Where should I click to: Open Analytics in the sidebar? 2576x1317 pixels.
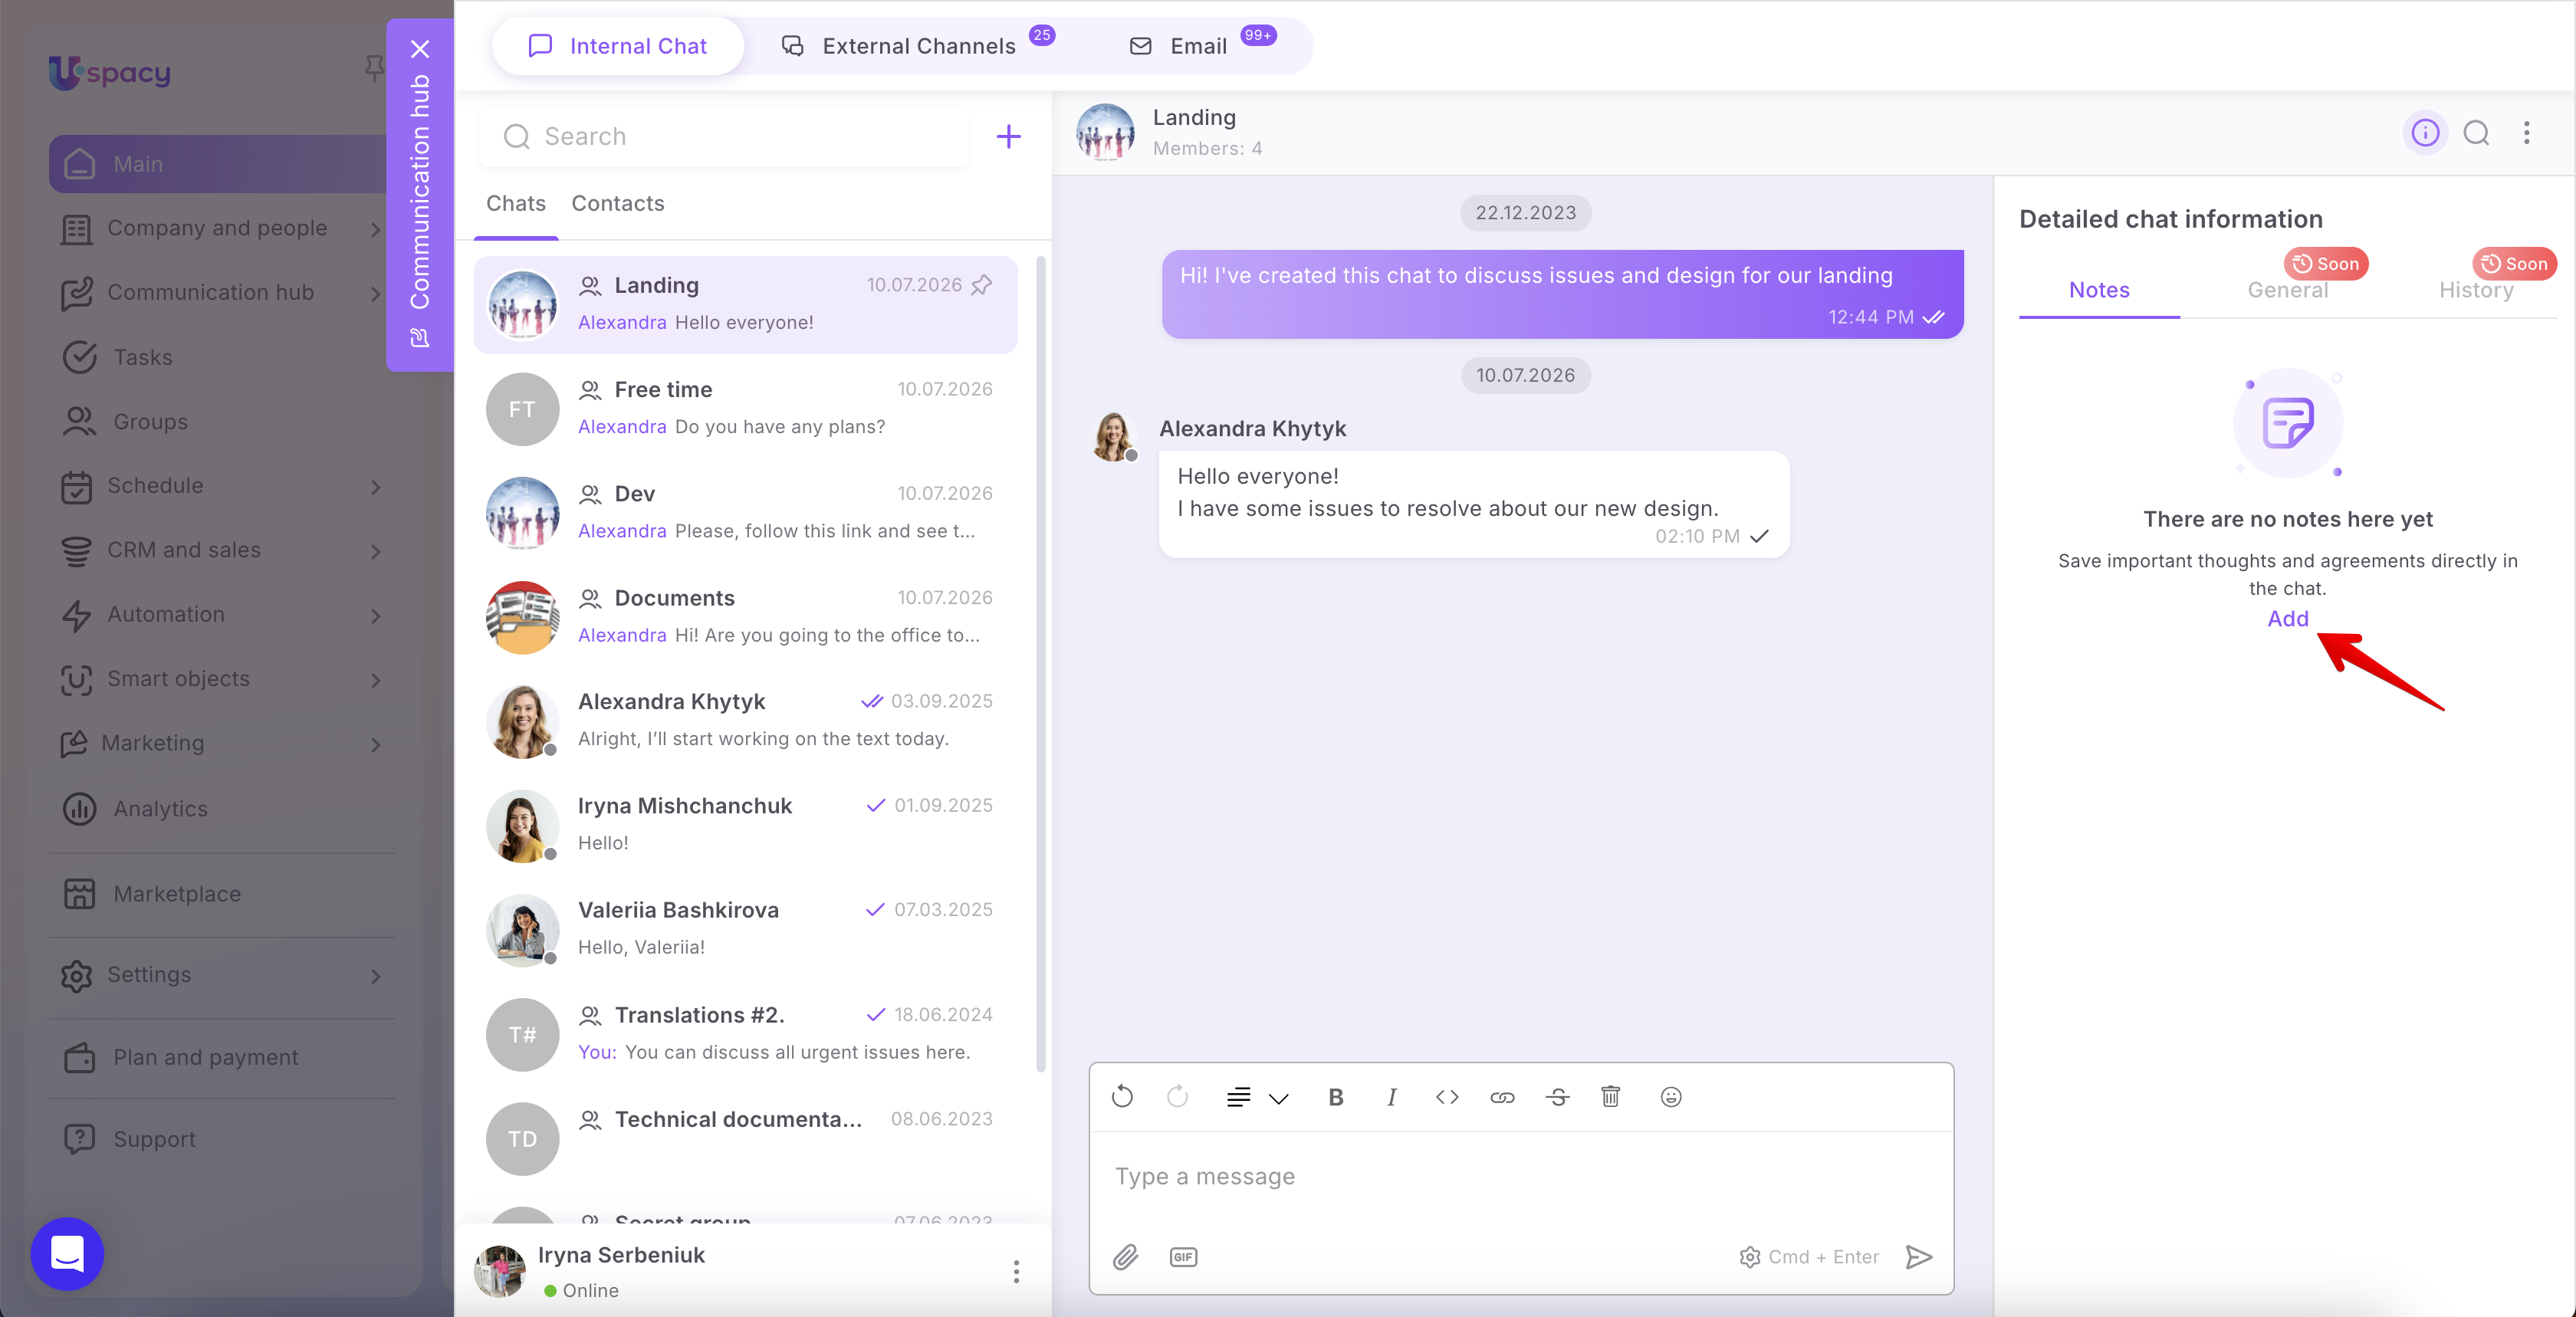[x=160, y=808]
